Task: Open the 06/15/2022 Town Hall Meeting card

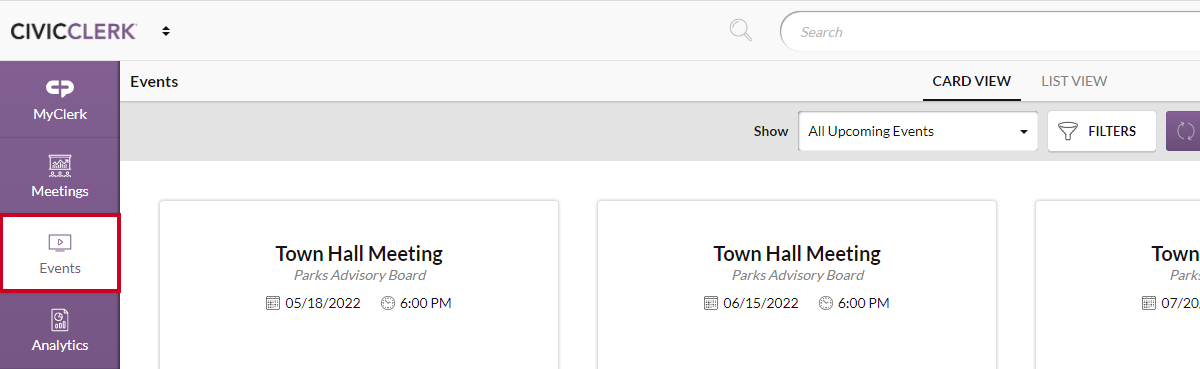Action: tap(797, 285)
